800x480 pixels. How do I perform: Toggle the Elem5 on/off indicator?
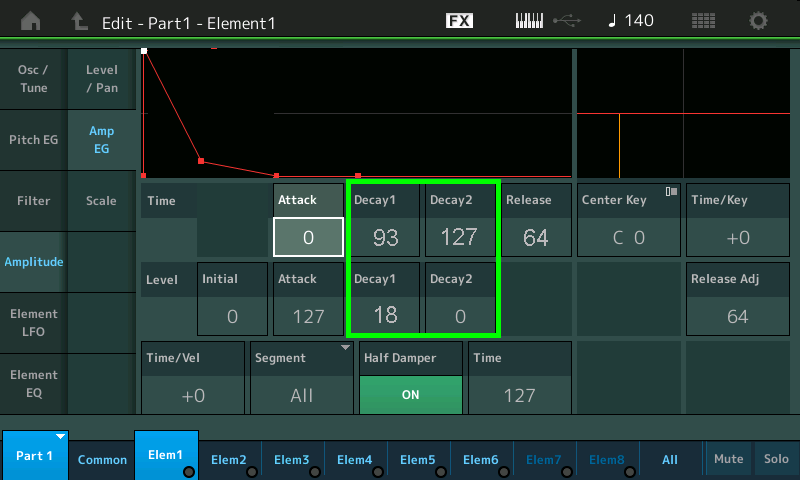point(441,472)
